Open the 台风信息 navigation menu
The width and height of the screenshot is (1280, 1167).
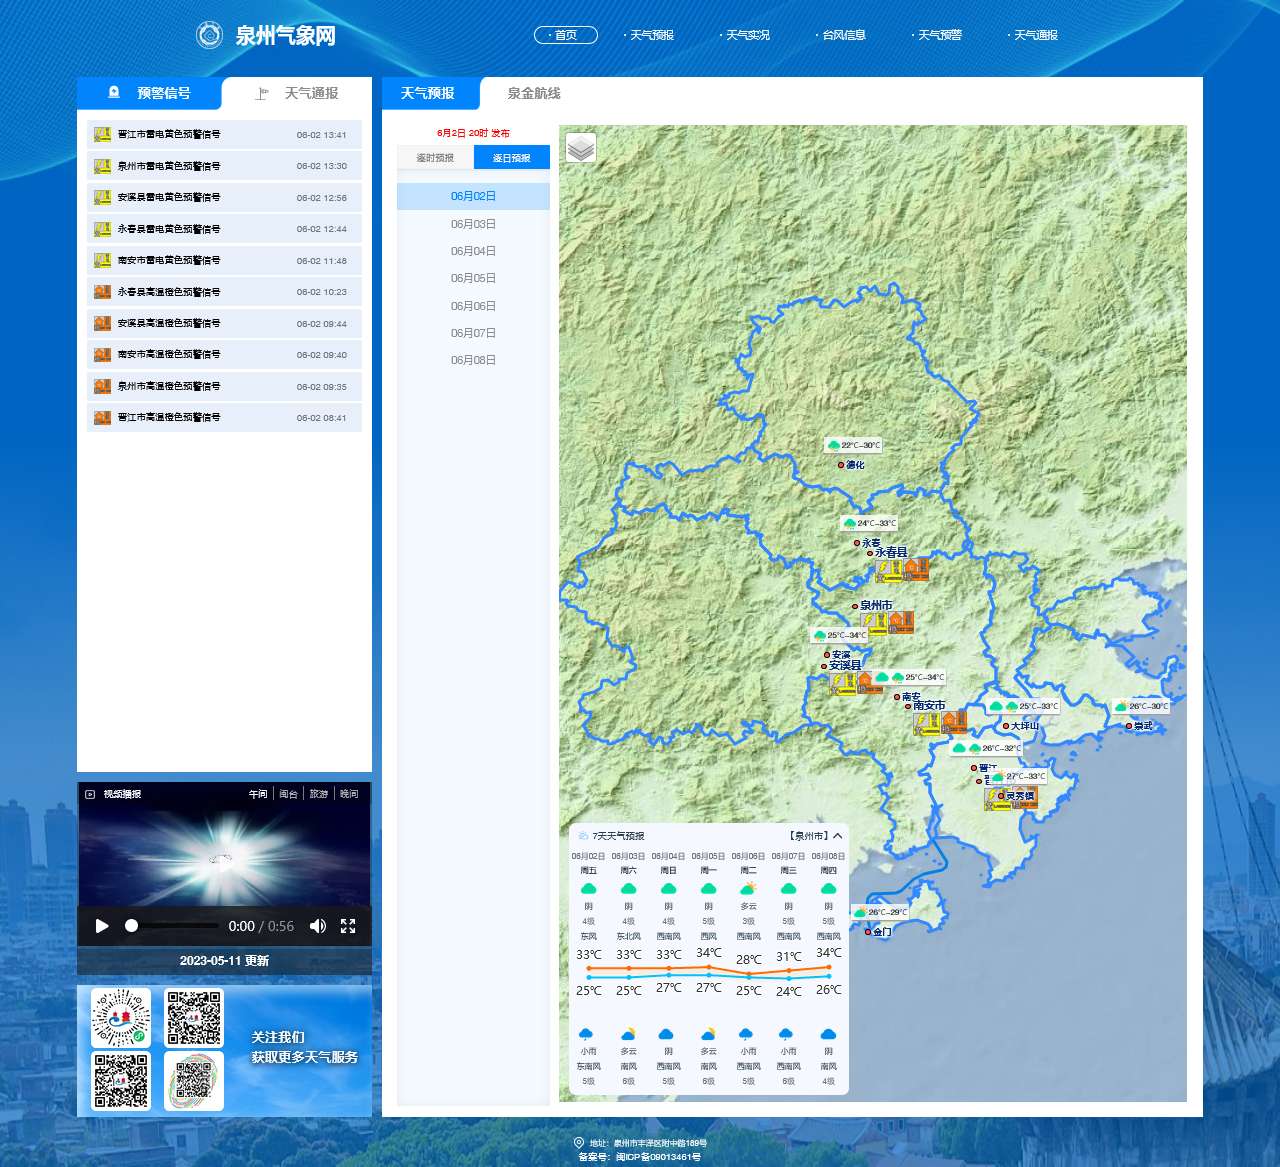click(843, 35)
